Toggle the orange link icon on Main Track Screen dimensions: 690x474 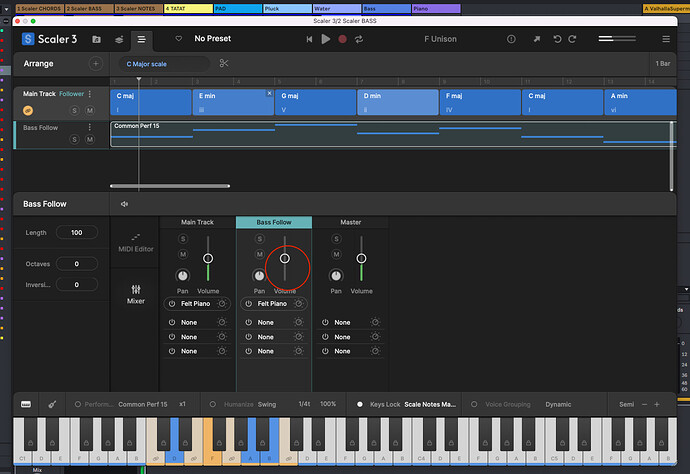point(28,110)
